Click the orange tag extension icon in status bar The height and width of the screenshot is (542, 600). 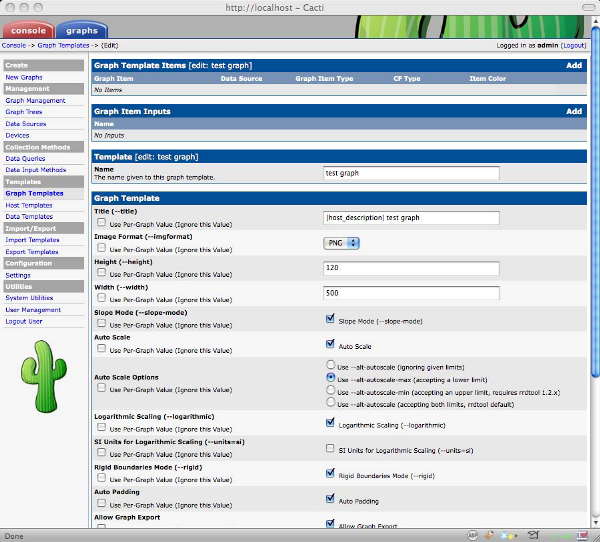pyautogui.click(x=489, y=535)
